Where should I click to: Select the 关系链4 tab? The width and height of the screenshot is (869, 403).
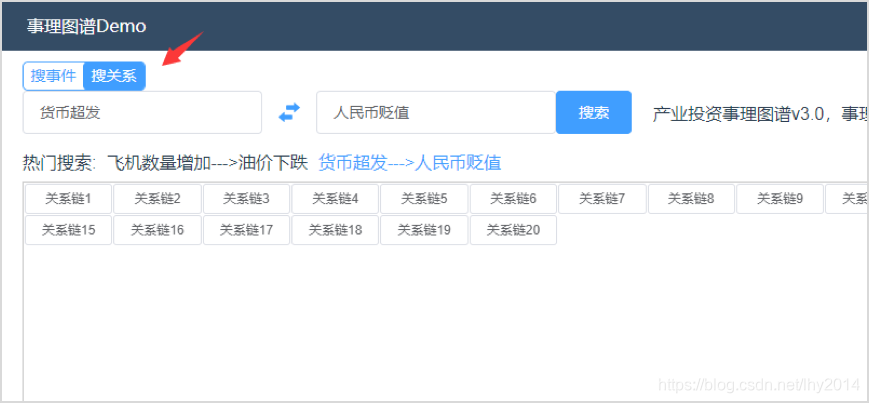pyautogui.click(x=335, y=199)
